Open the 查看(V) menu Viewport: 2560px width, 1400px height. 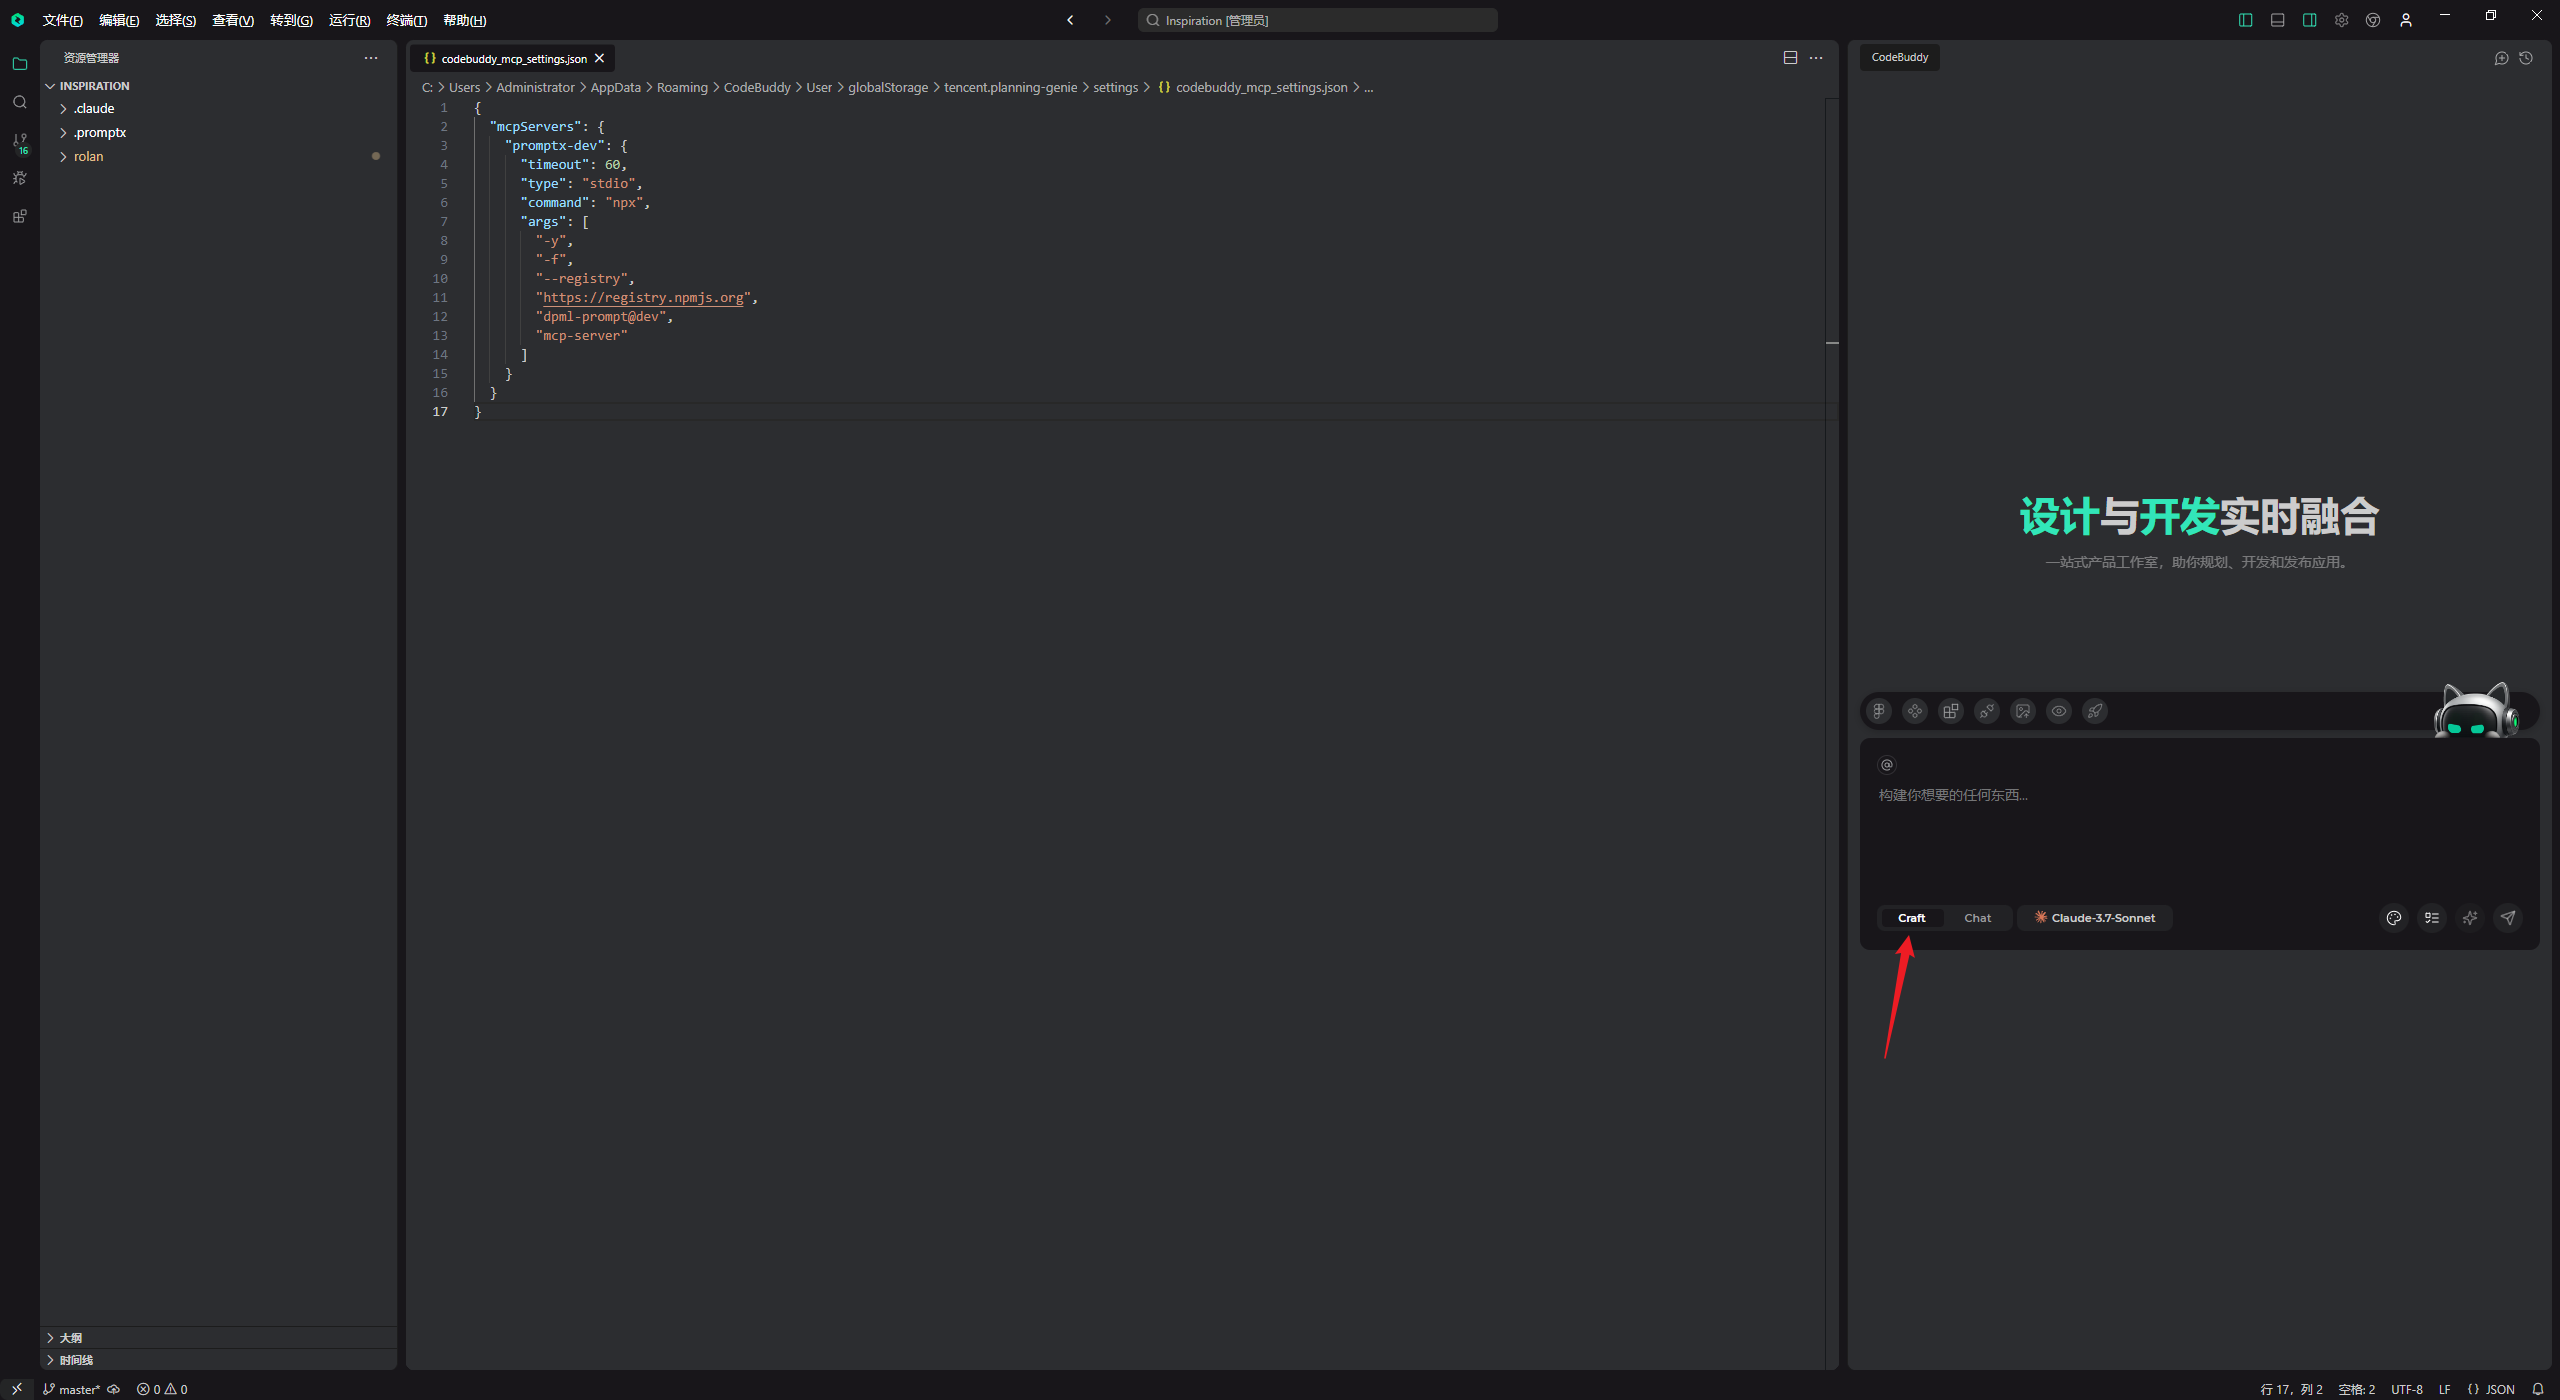[x=233, y=20]
